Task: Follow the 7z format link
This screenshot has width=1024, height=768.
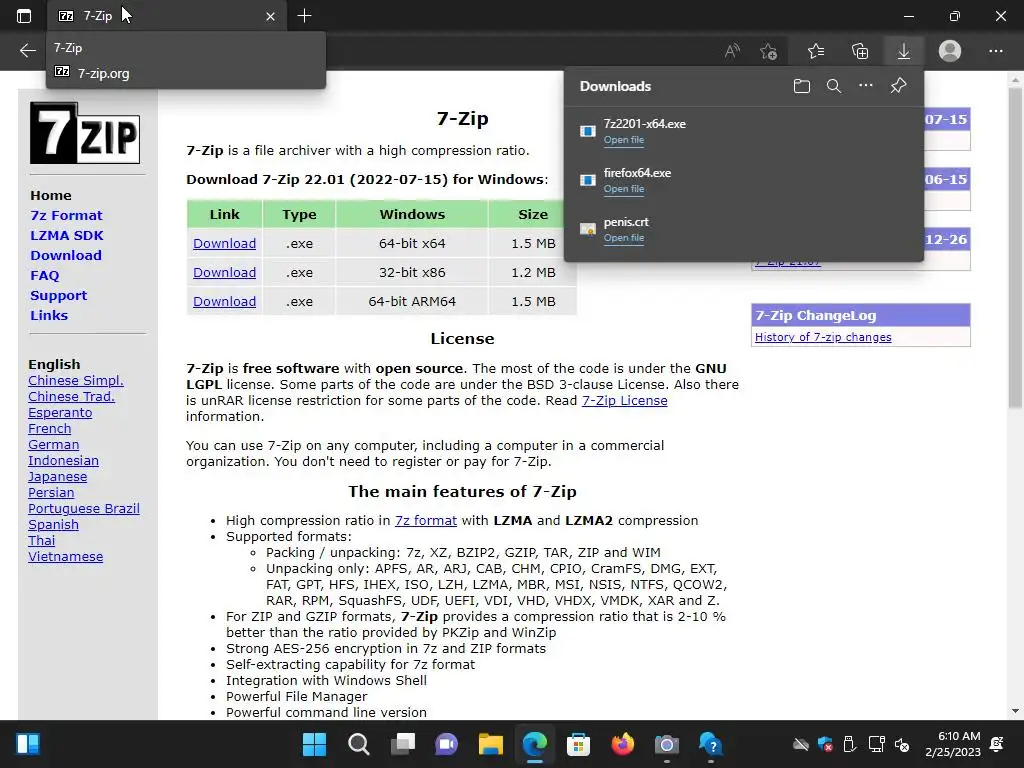Action: (x=426, y=520)
